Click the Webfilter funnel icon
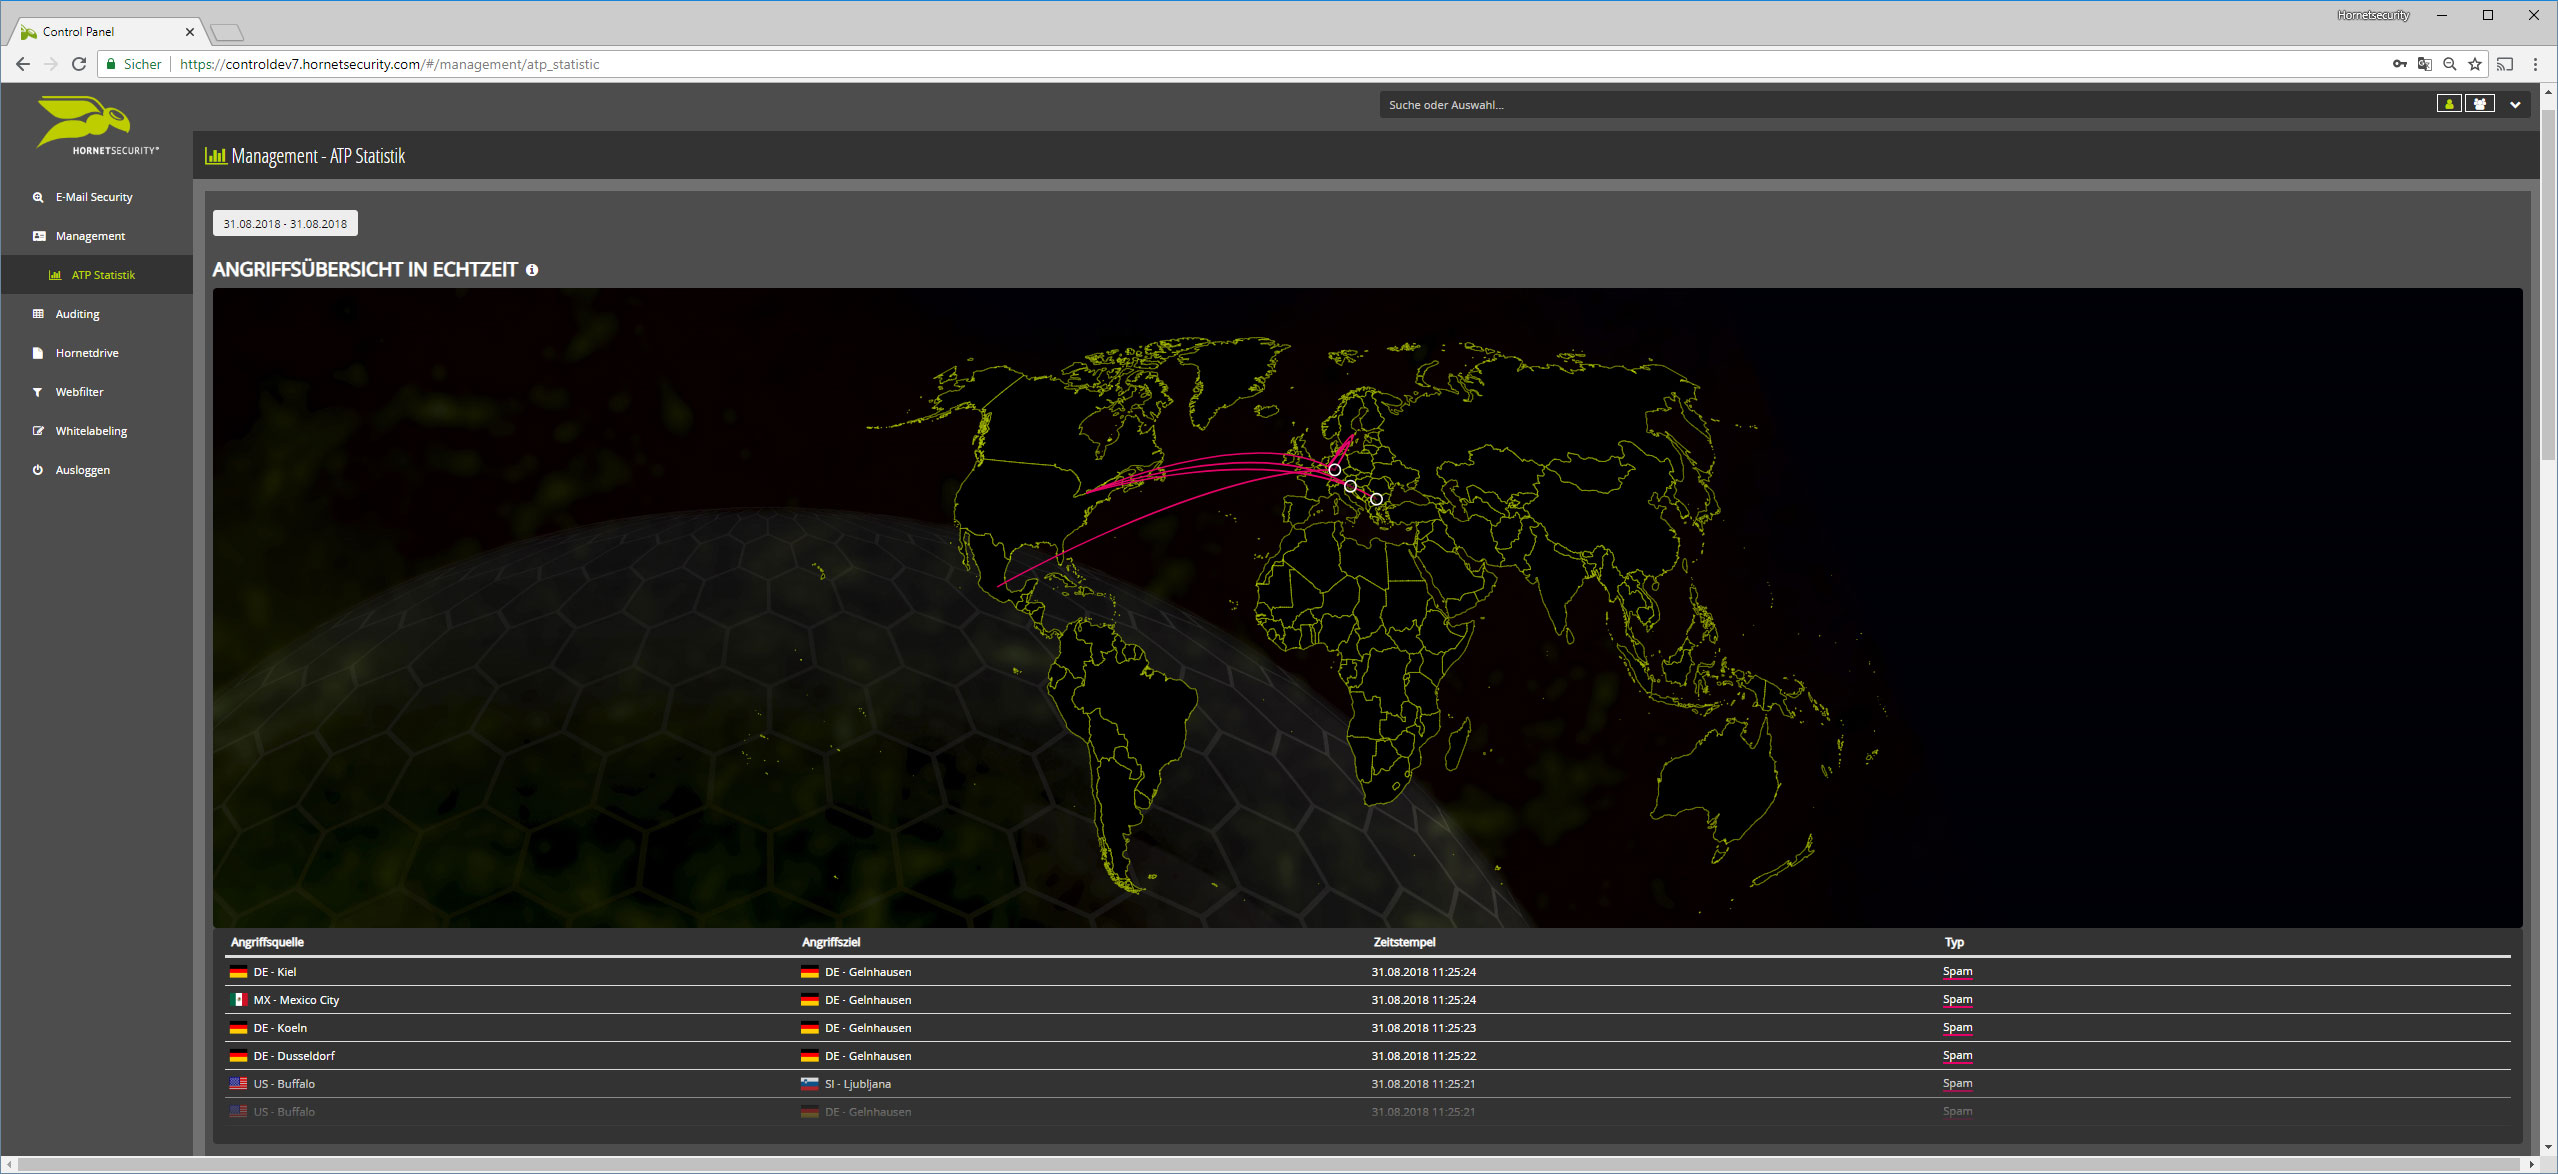This screenshot has width=2558, height=1174. pyautogui.click(x=38, y=392)
